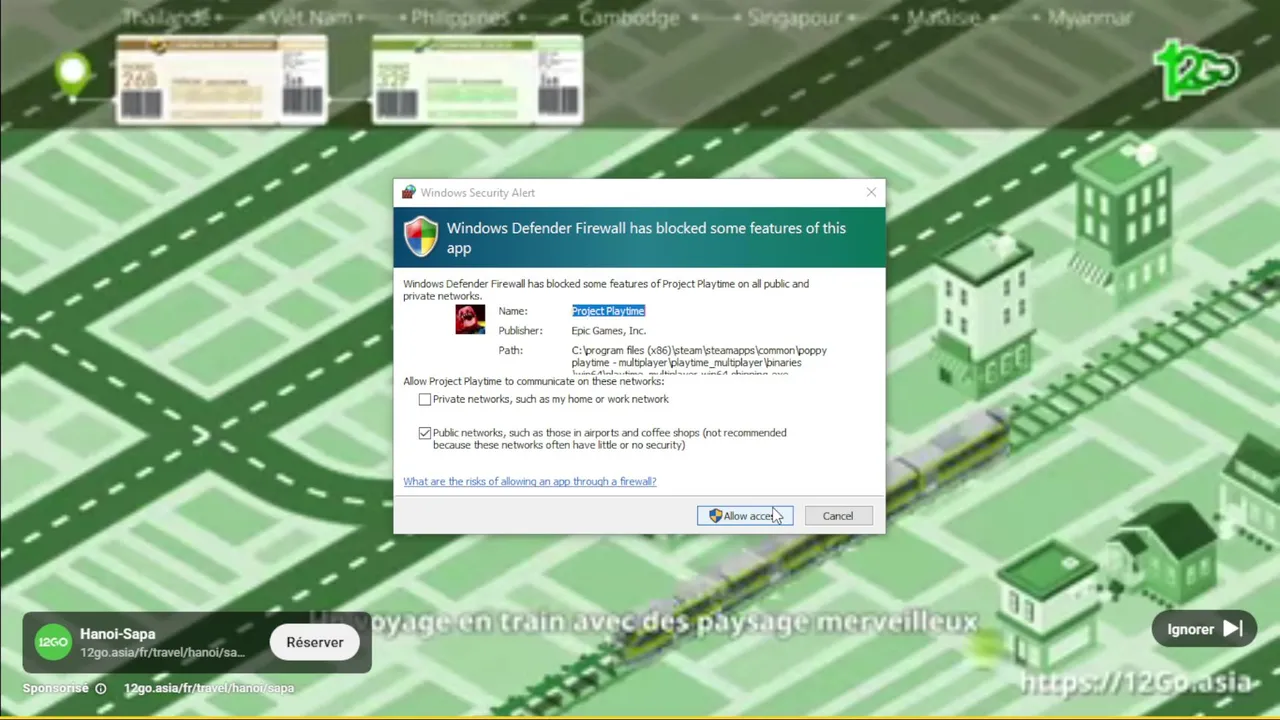Open the firewall risks help link

(x=530, y=481)
